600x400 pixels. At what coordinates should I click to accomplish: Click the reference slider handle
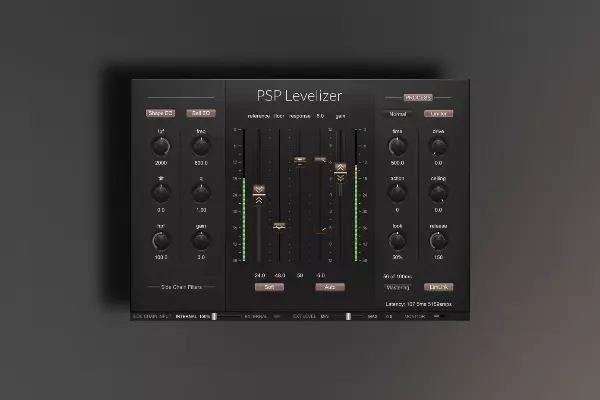259,195
